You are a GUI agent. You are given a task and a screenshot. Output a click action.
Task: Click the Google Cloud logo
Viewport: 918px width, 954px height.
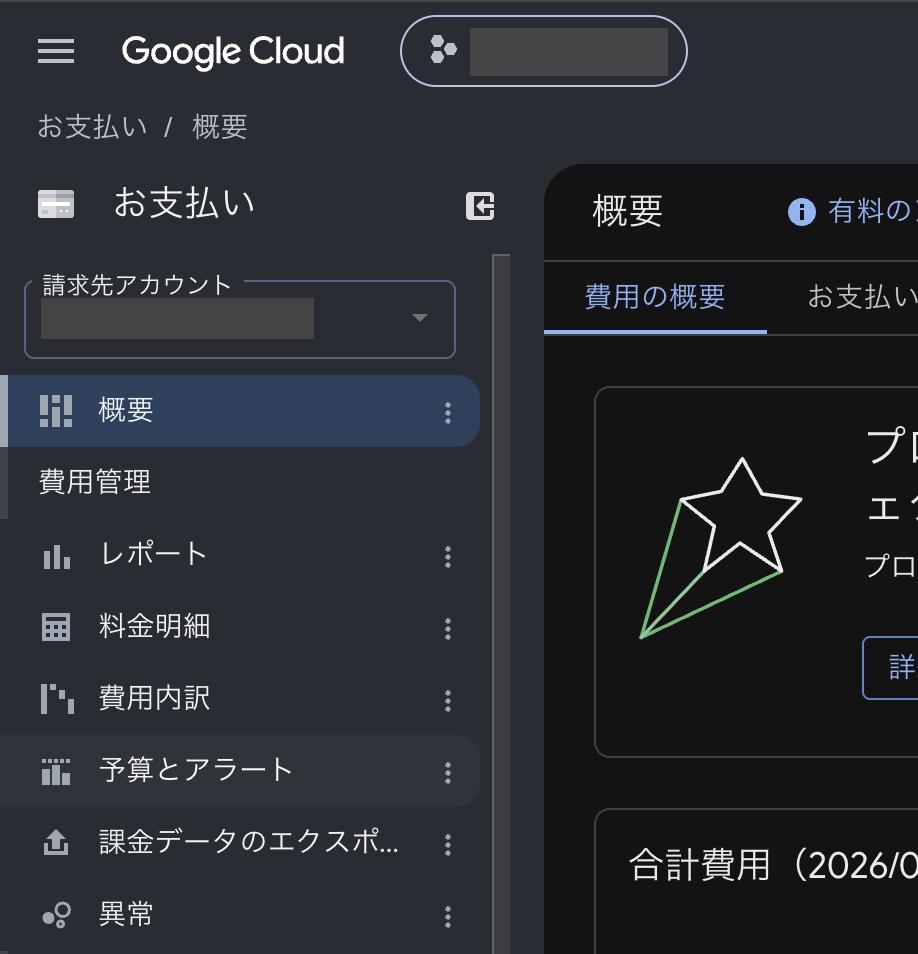233,51
